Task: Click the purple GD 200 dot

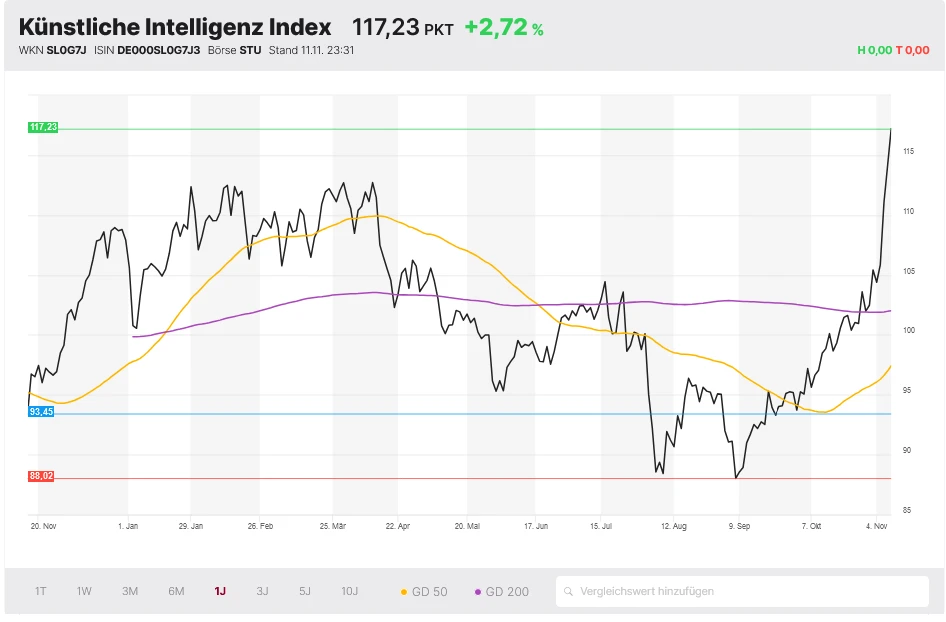Action: pyautogui.click(x=478, y=592)
